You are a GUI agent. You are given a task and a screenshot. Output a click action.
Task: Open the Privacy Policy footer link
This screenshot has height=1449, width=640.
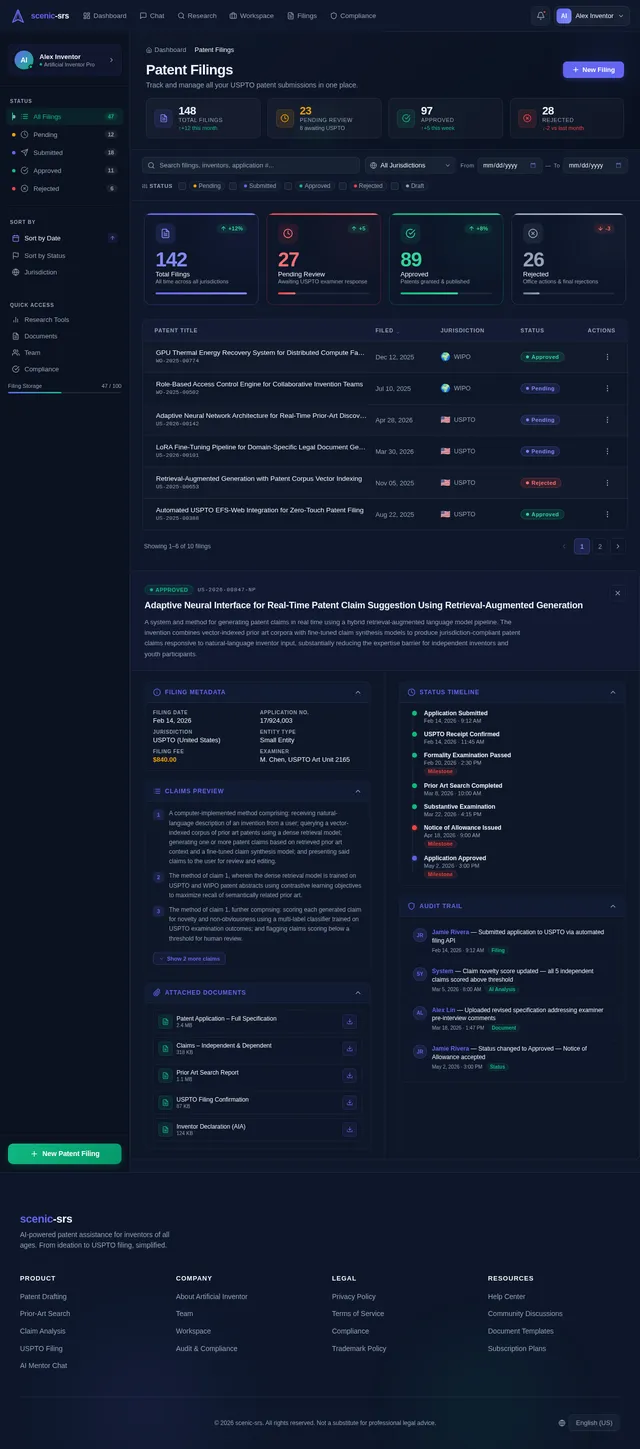[354, 1297]
